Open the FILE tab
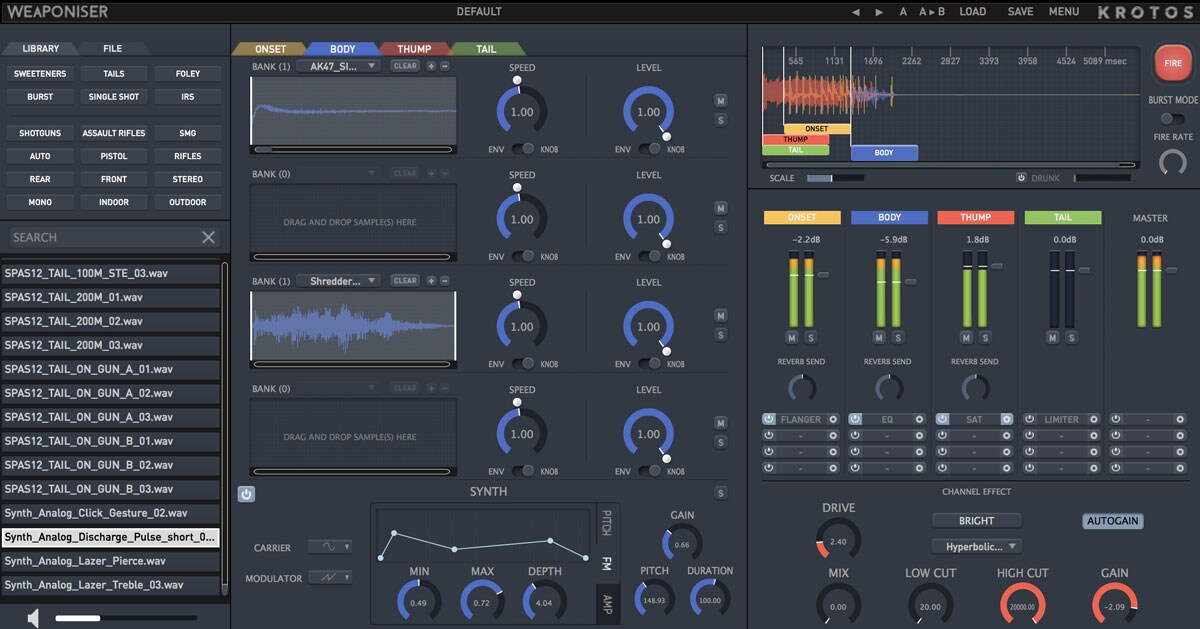Viewport: 1200px width, 629px height. [x=113, y=48]
